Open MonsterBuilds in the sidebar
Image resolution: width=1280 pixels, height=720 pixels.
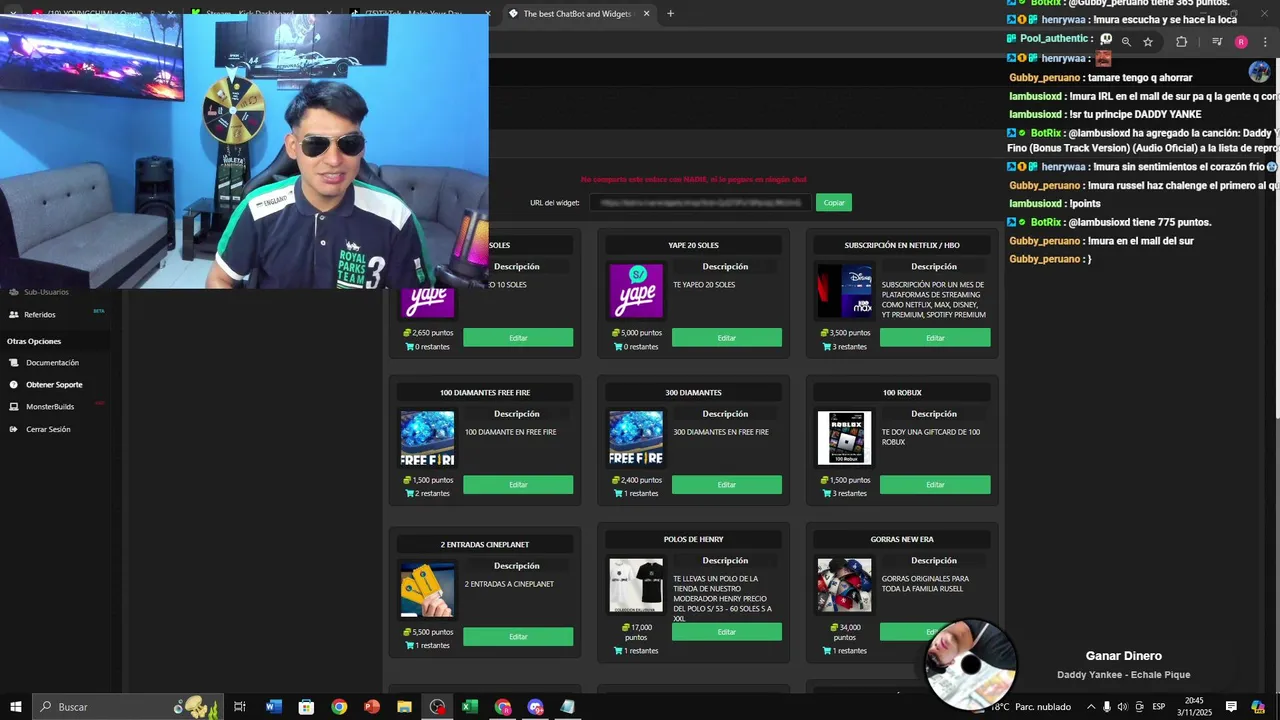pos(50,406)
